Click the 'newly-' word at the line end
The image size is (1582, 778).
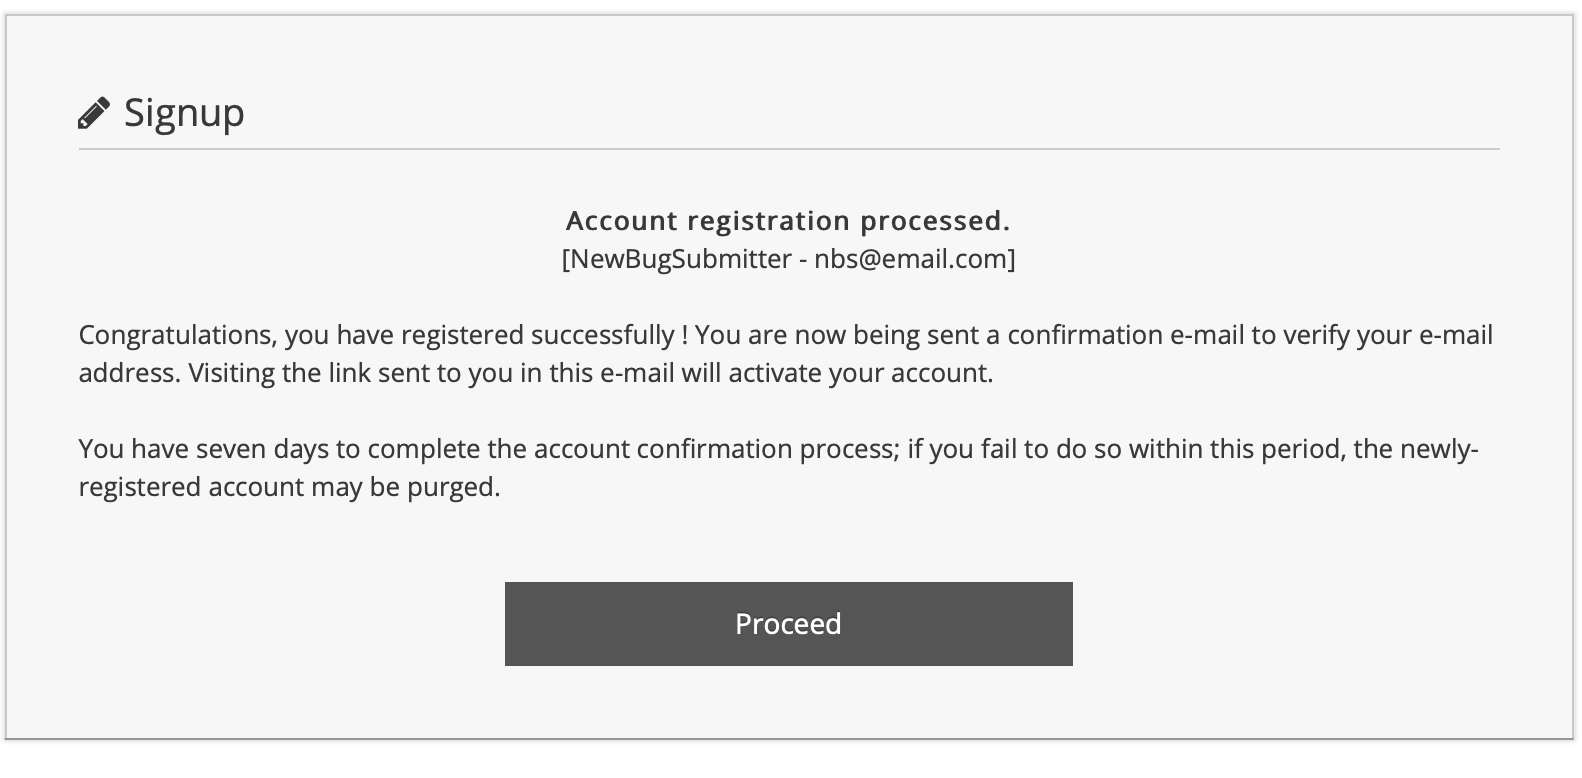pyautogui.click(x=1435, y=449)
